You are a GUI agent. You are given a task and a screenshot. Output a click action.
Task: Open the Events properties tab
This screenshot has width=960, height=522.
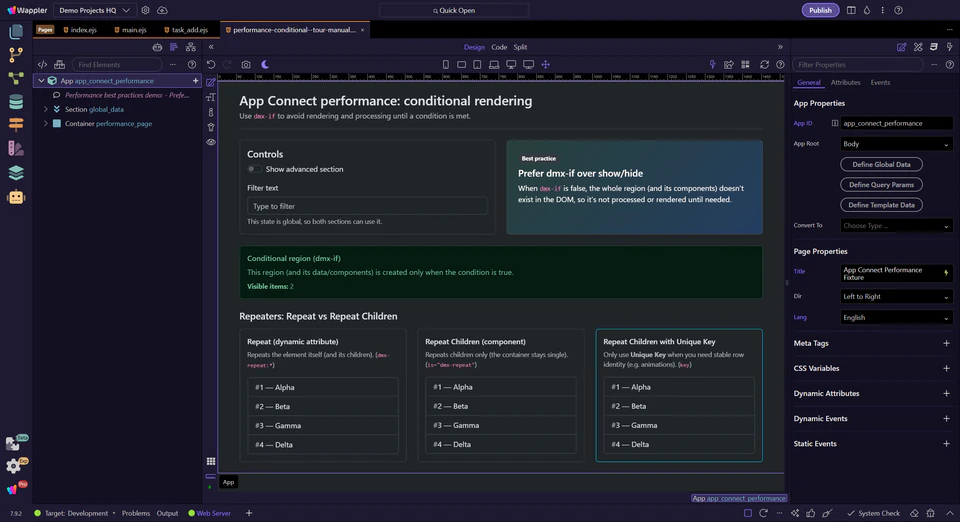click(x=880, y=83)
